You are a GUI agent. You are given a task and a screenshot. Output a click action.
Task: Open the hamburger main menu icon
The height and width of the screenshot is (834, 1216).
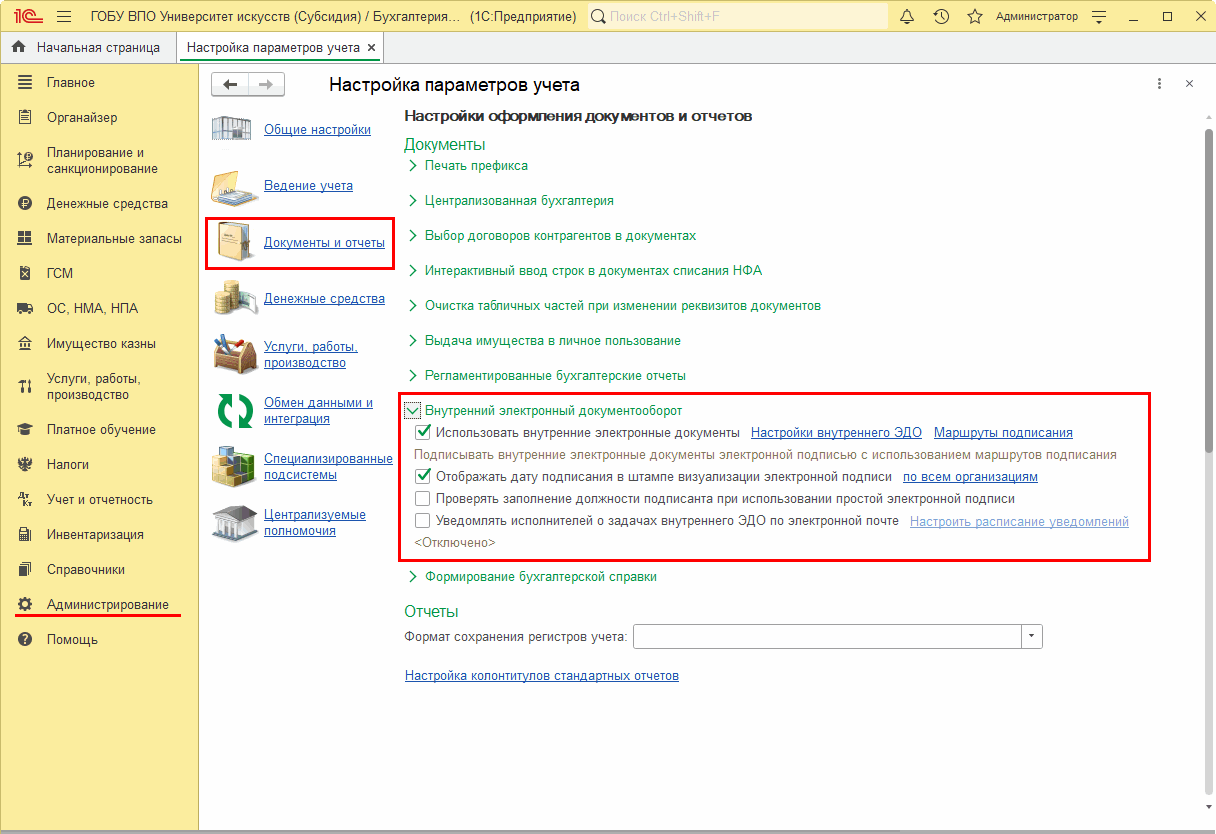click(65, 17)
